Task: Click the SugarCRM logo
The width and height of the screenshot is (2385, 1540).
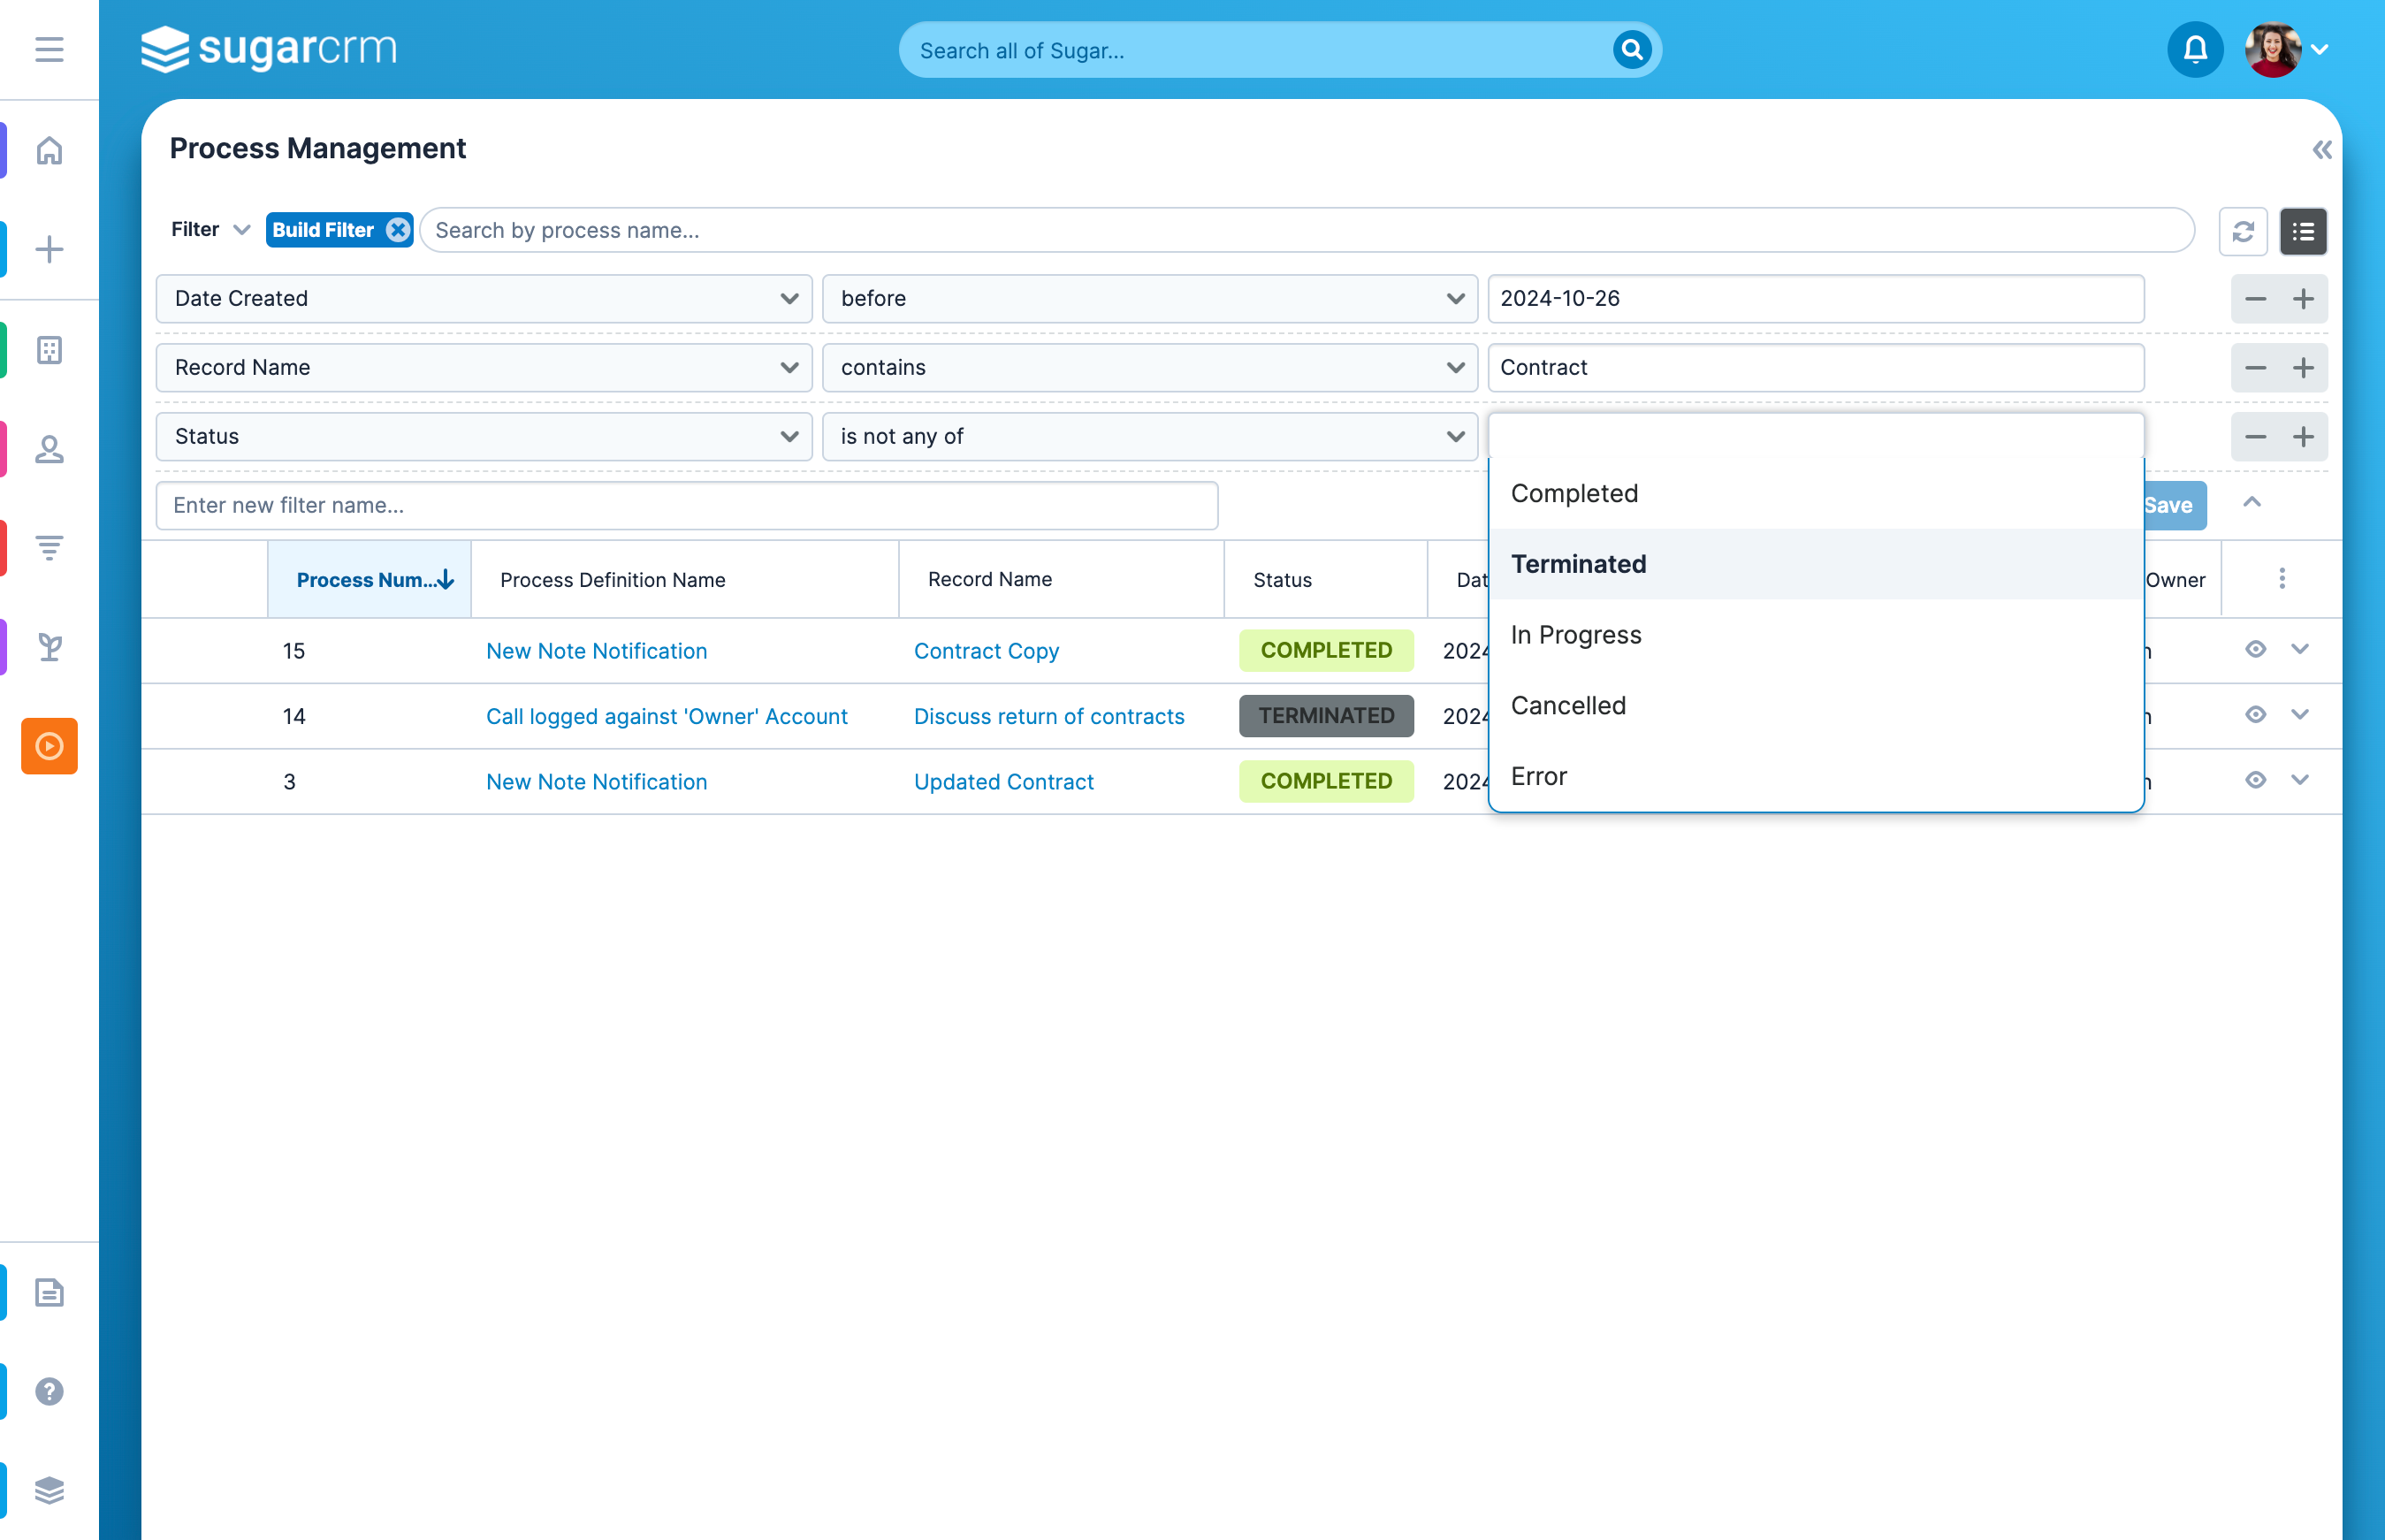Action: tap(269, 49)
